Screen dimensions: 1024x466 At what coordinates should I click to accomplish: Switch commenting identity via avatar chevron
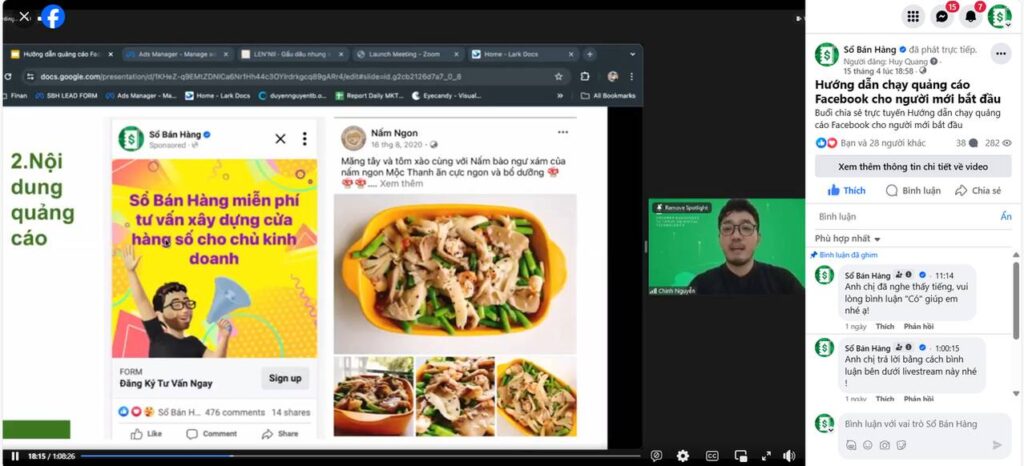click(x=824, y=424)
